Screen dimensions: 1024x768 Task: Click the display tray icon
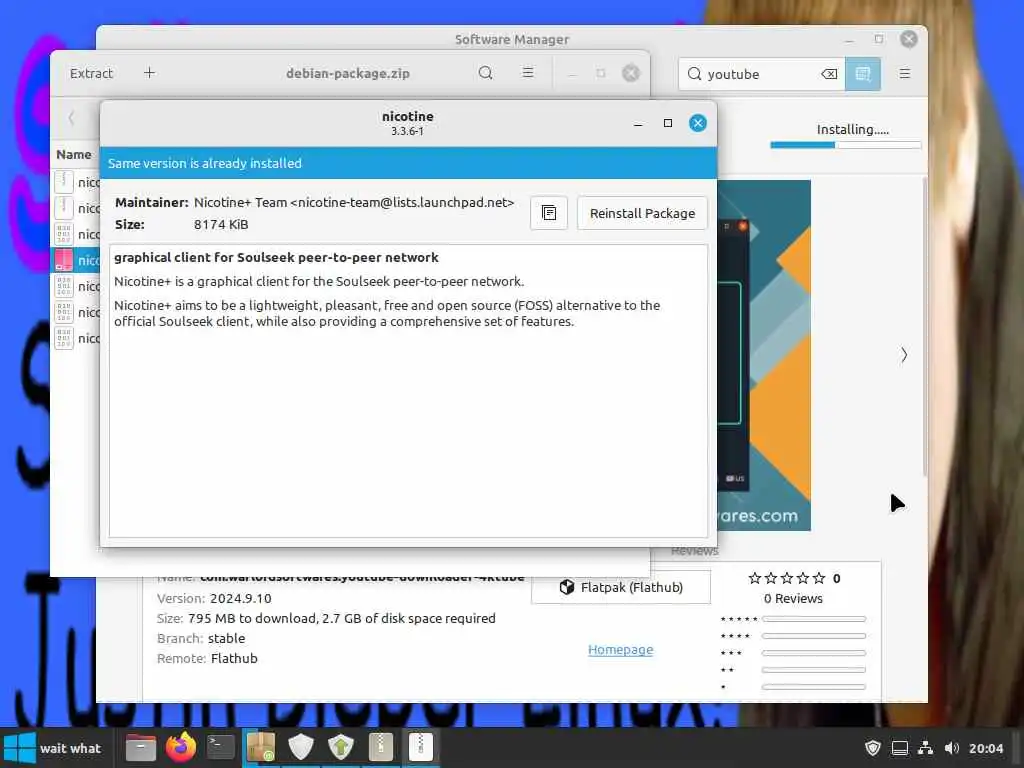[x=900, y=748]
